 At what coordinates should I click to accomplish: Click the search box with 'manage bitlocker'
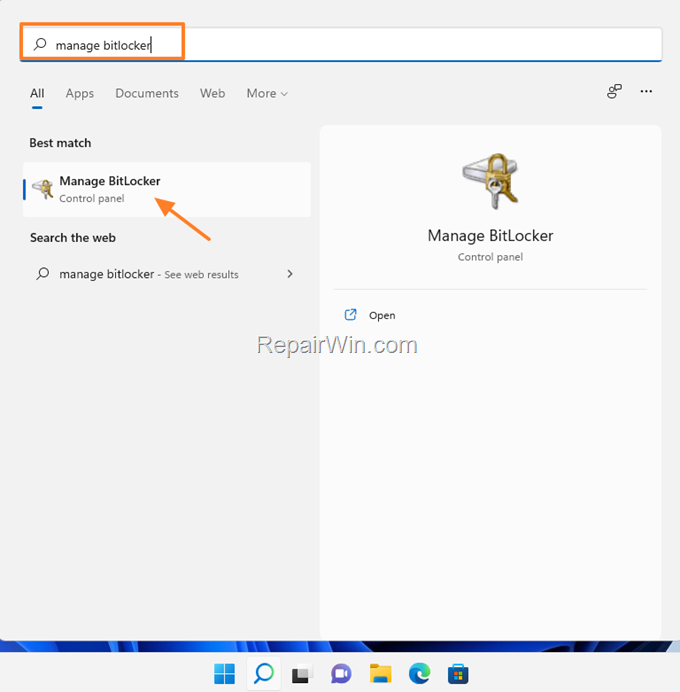(341, 45)
